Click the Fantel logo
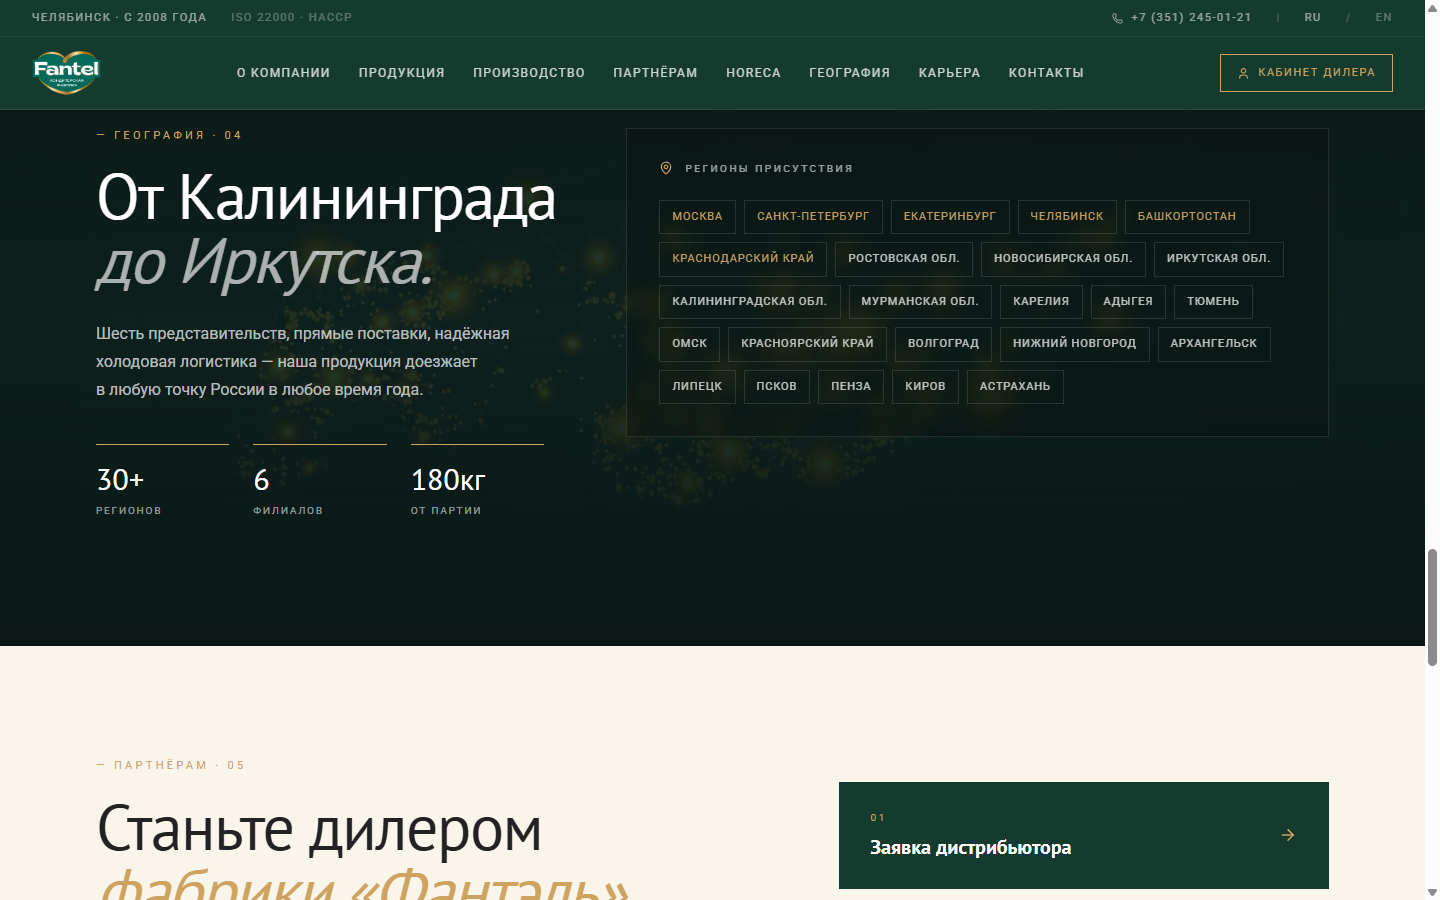The width and height of the screenshot is (1440, 900). point(66,72)
